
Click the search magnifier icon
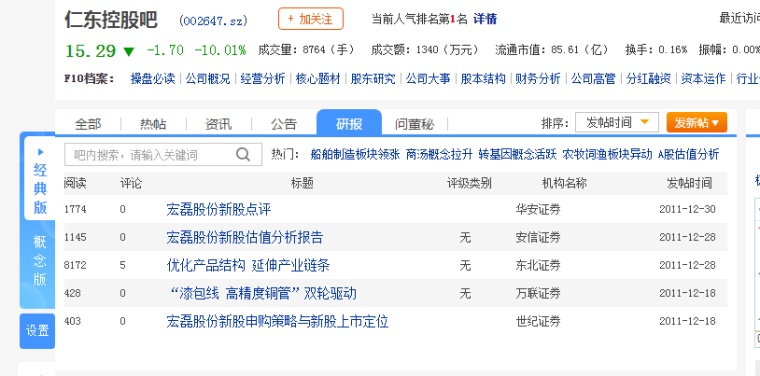point(243,155)
